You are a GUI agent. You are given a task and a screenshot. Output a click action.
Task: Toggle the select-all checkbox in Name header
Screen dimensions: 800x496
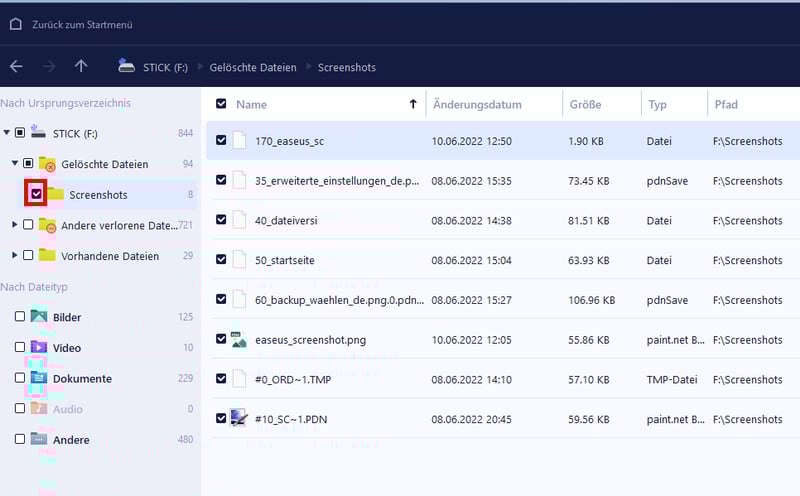click(221, 104)
